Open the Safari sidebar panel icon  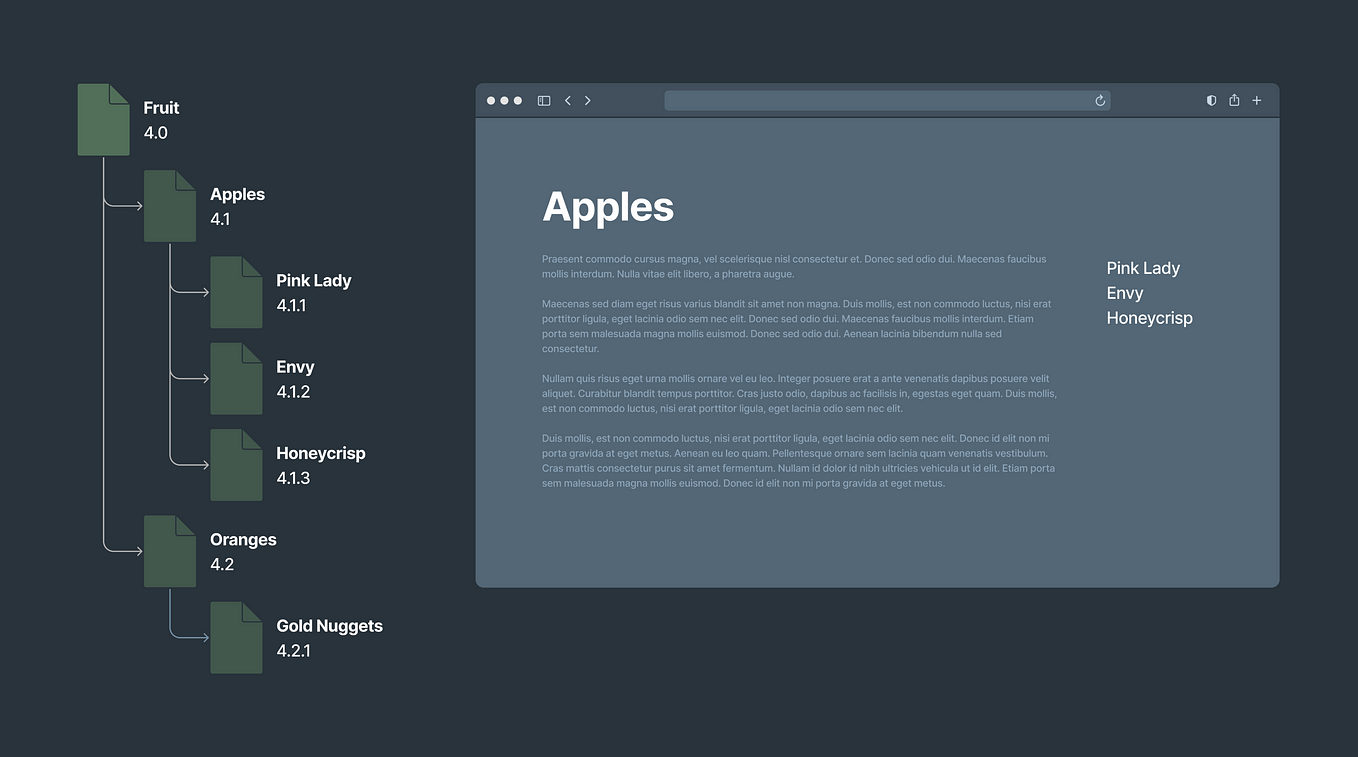click(543, 100)
